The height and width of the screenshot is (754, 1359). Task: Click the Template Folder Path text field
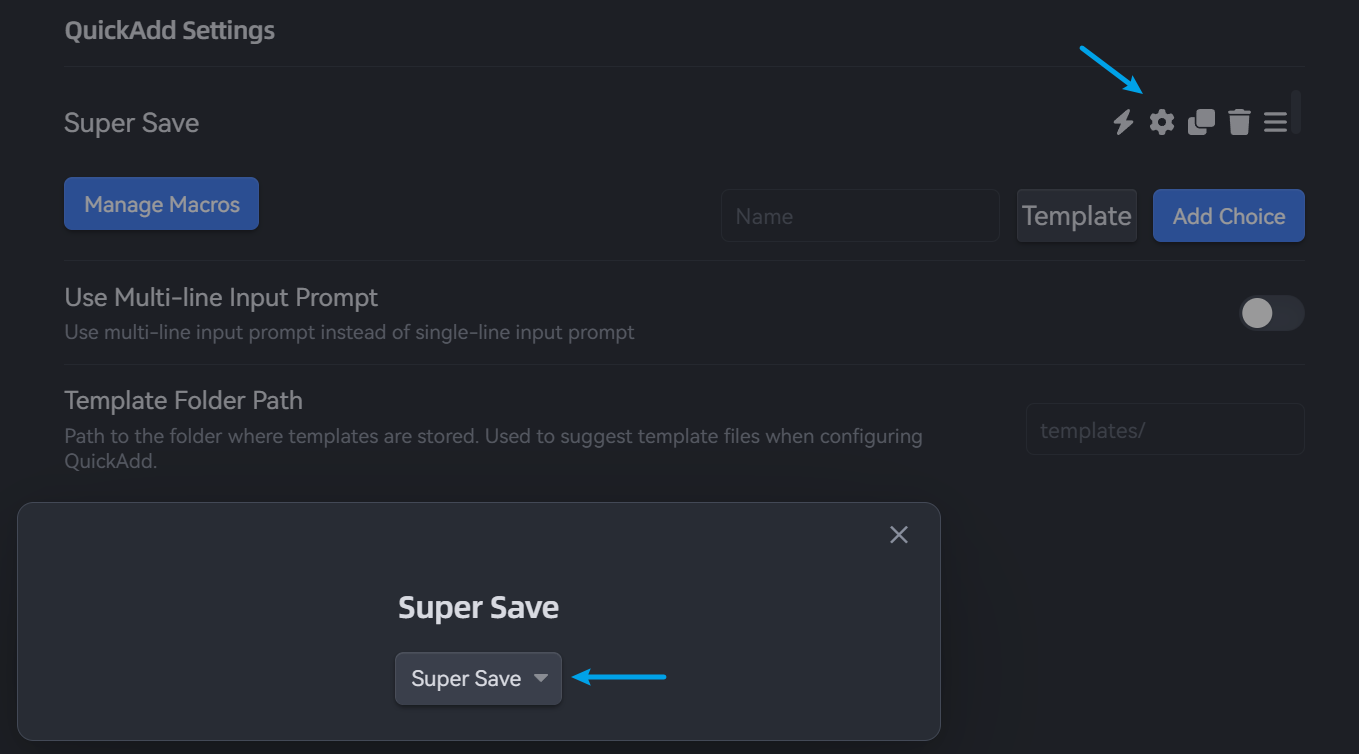[x=1165, y=430]
